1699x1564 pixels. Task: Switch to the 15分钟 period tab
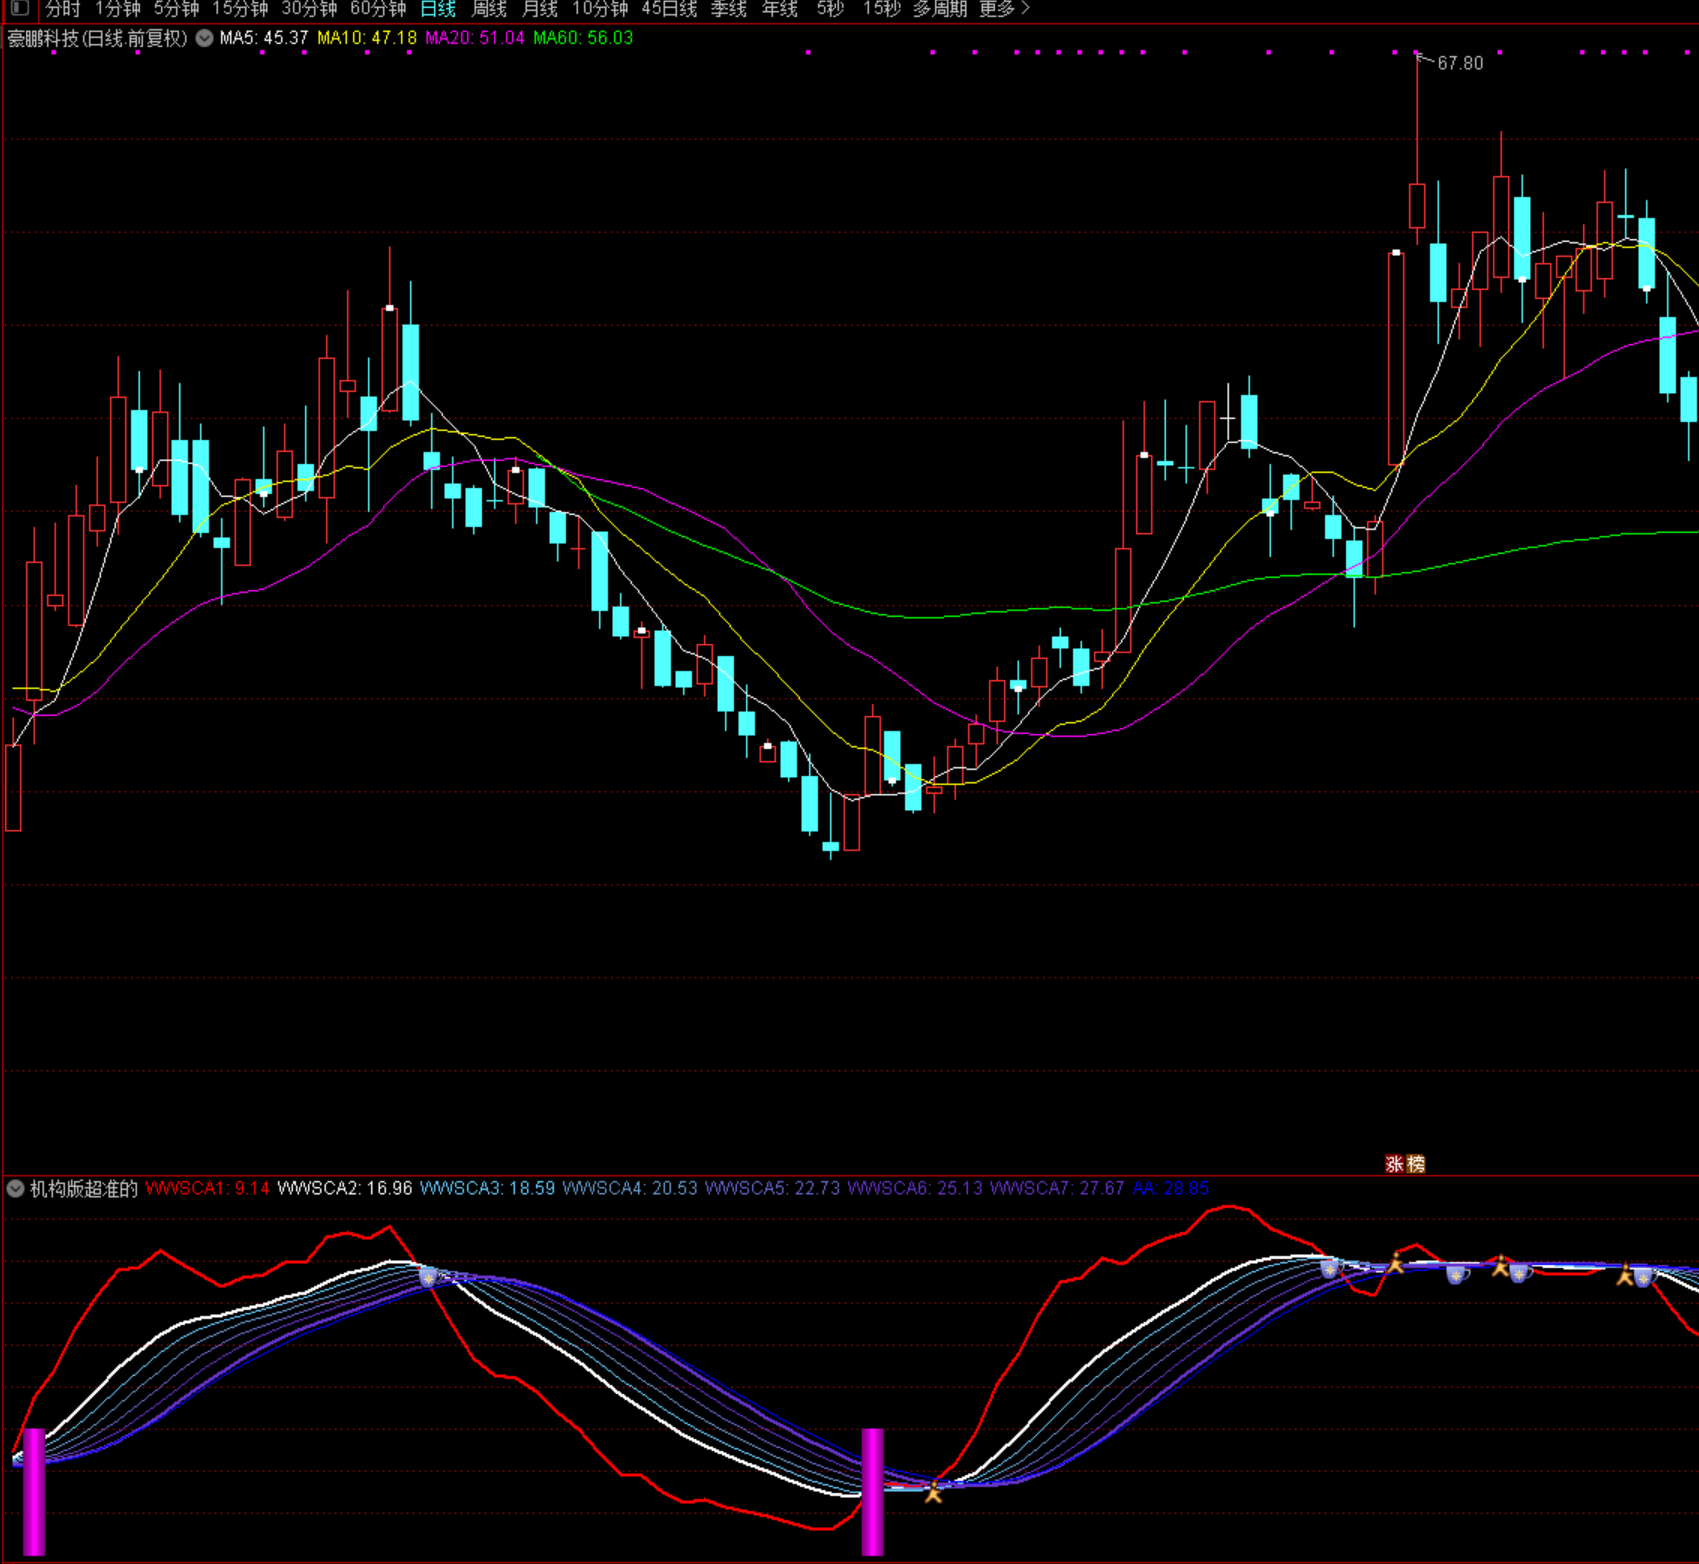(x=240, y=9)
